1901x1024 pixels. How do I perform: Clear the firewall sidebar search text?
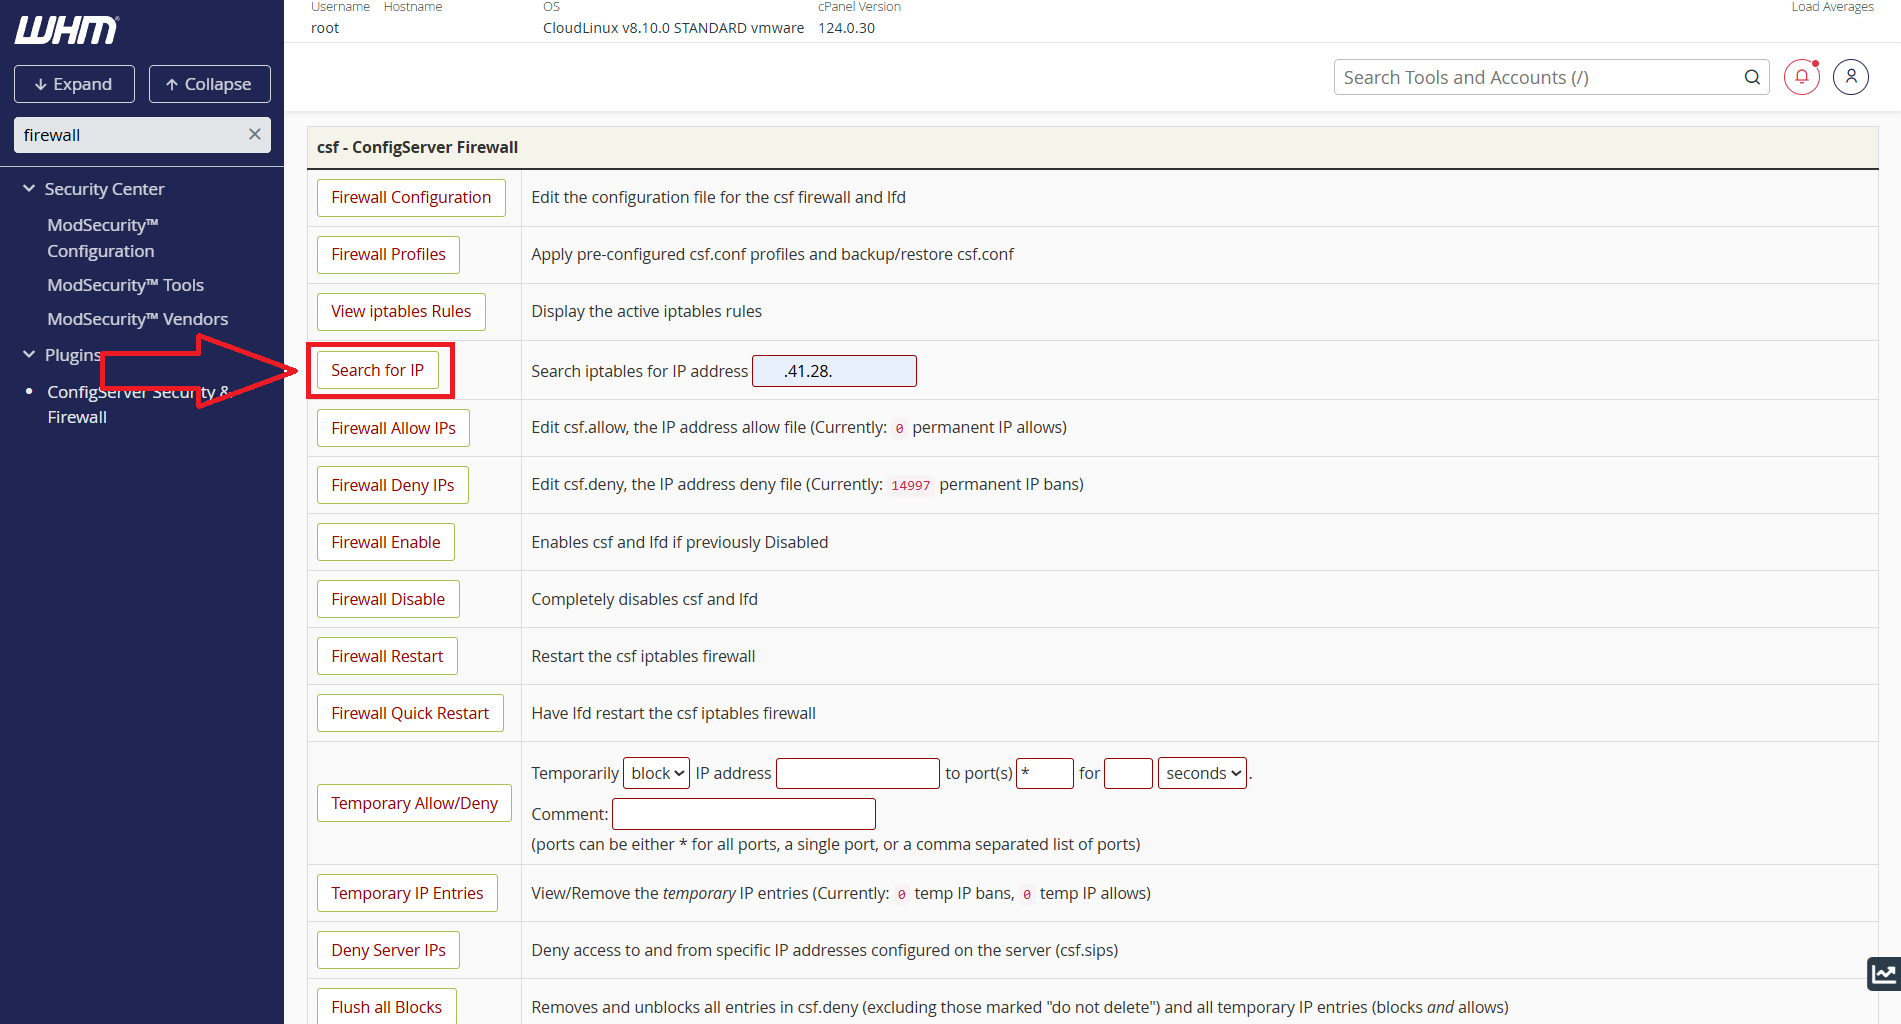point(255,134)
